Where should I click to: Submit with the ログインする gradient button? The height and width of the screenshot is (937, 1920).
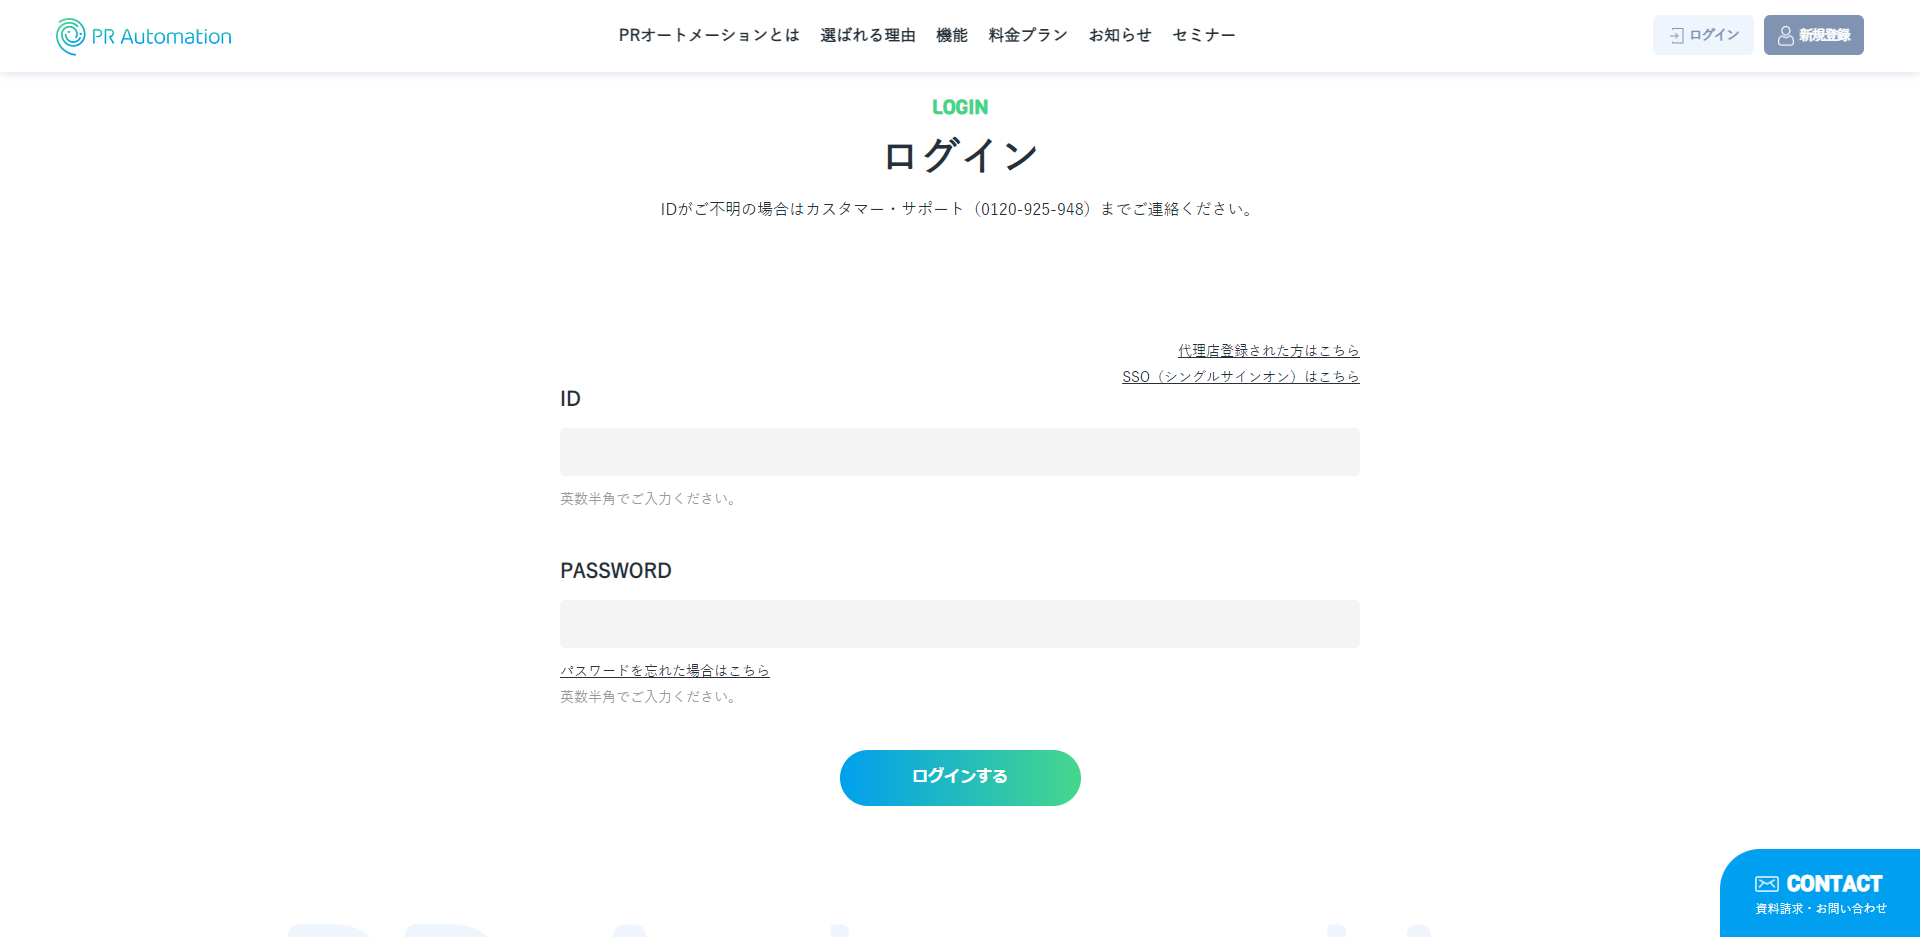(x=960, y=778)
